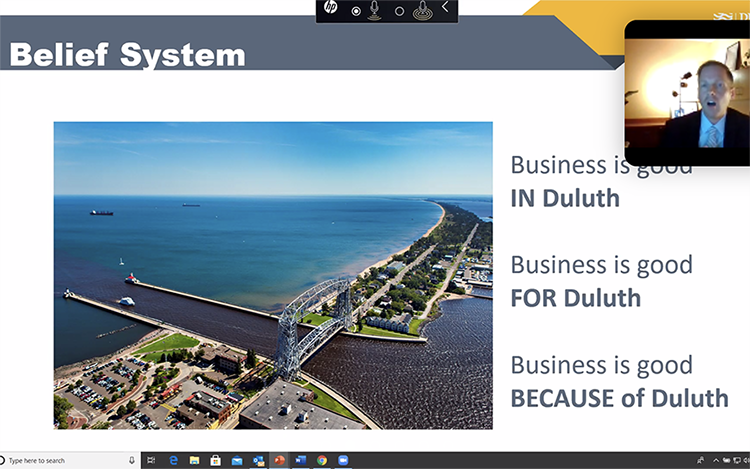
Task: Select the second microphone mode radio button
Action: [x=399, y=11]
